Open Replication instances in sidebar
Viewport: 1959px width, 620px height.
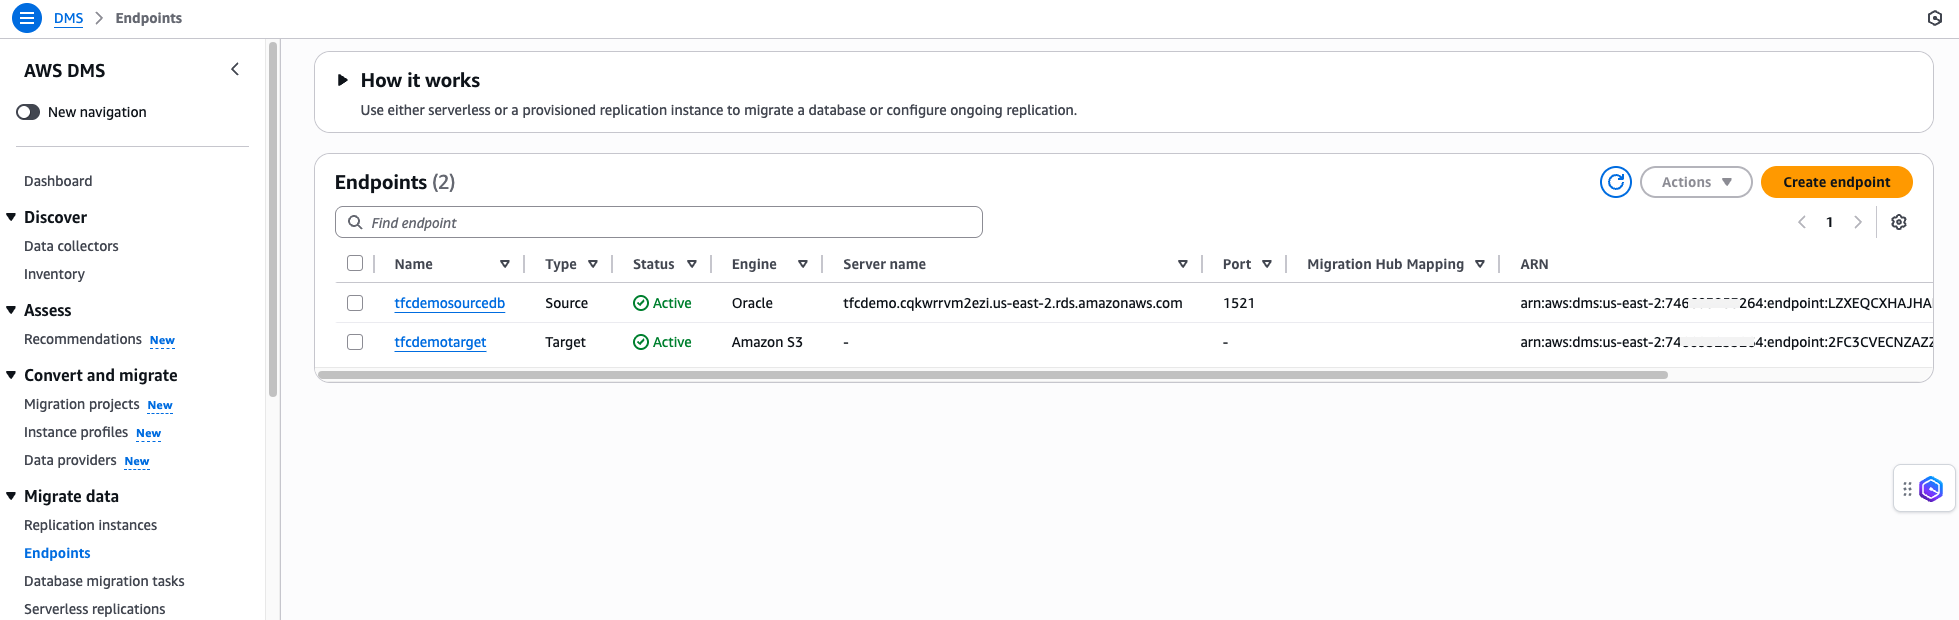point(90,525)
